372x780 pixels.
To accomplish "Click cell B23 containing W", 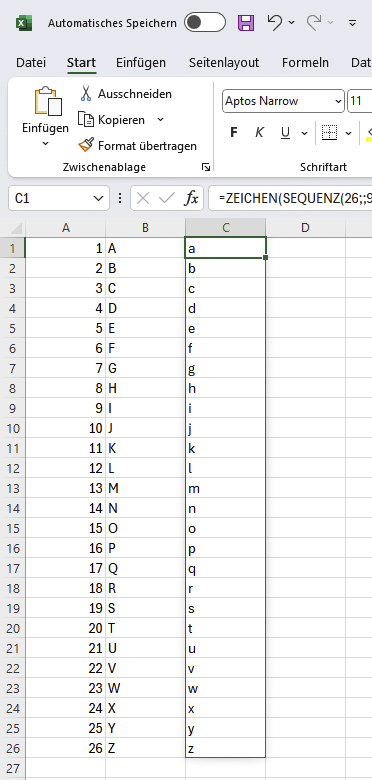I will (145, 688).
